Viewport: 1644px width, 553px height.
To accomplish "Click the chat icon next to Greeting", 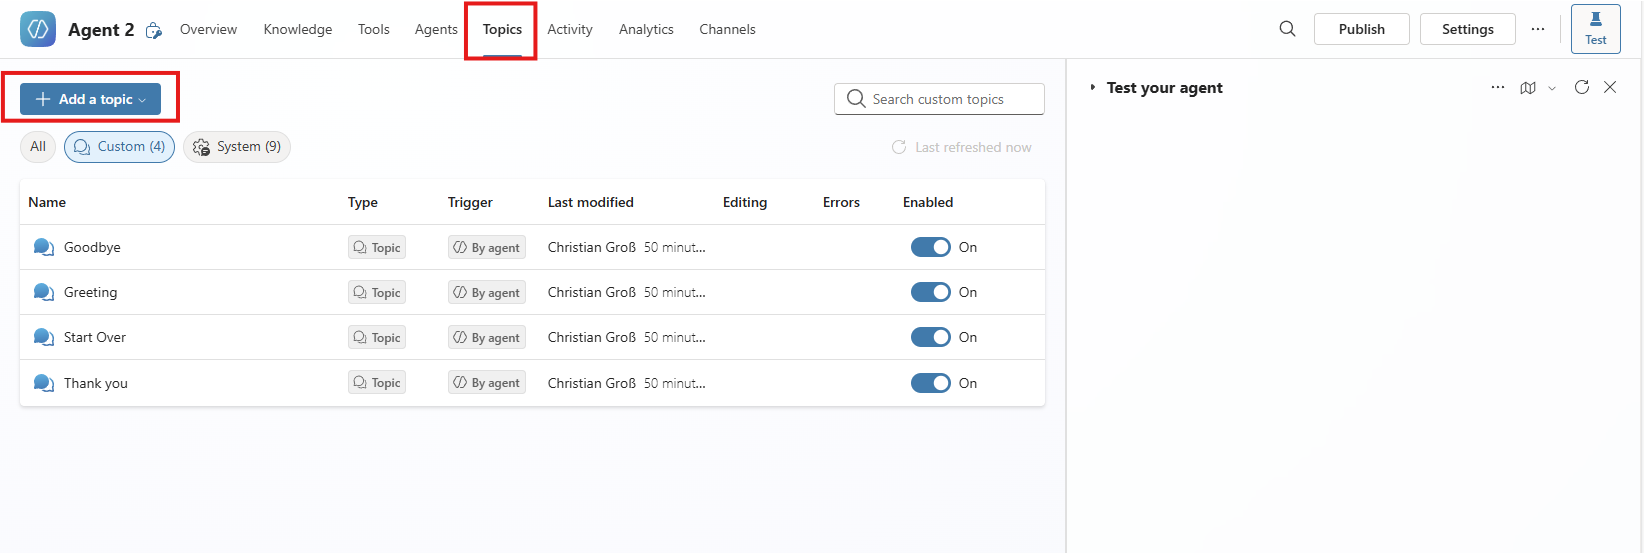I will 43,292.
